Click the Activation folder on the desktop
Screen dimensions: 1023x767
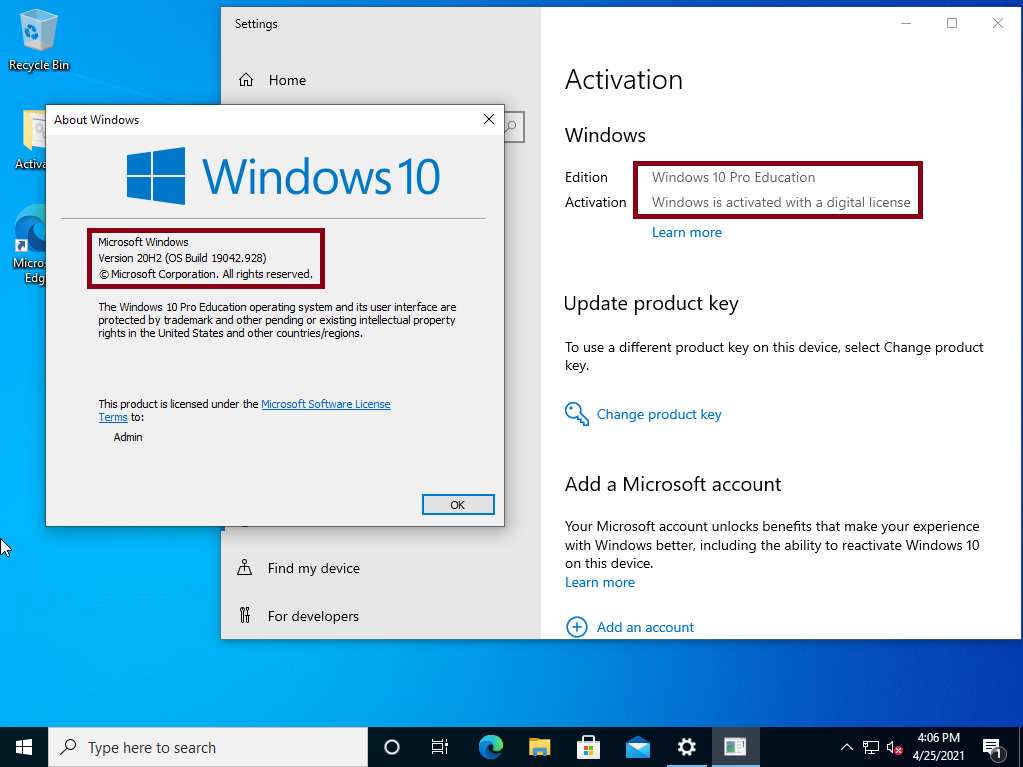(29, 140)
